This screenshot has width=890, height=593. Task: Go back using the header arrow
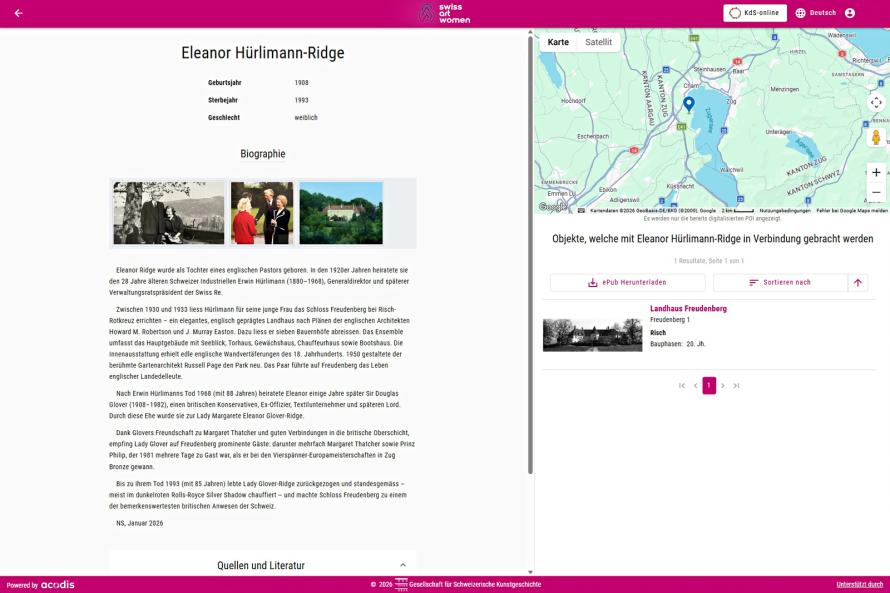pyautogui.click(x=19, y=13)
